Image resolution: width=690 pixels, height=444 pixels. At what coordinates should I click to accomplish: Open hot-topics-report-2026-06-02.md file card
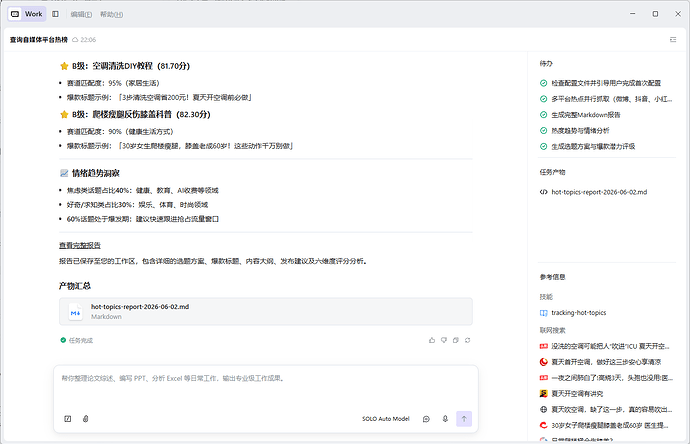pos(266,311)
